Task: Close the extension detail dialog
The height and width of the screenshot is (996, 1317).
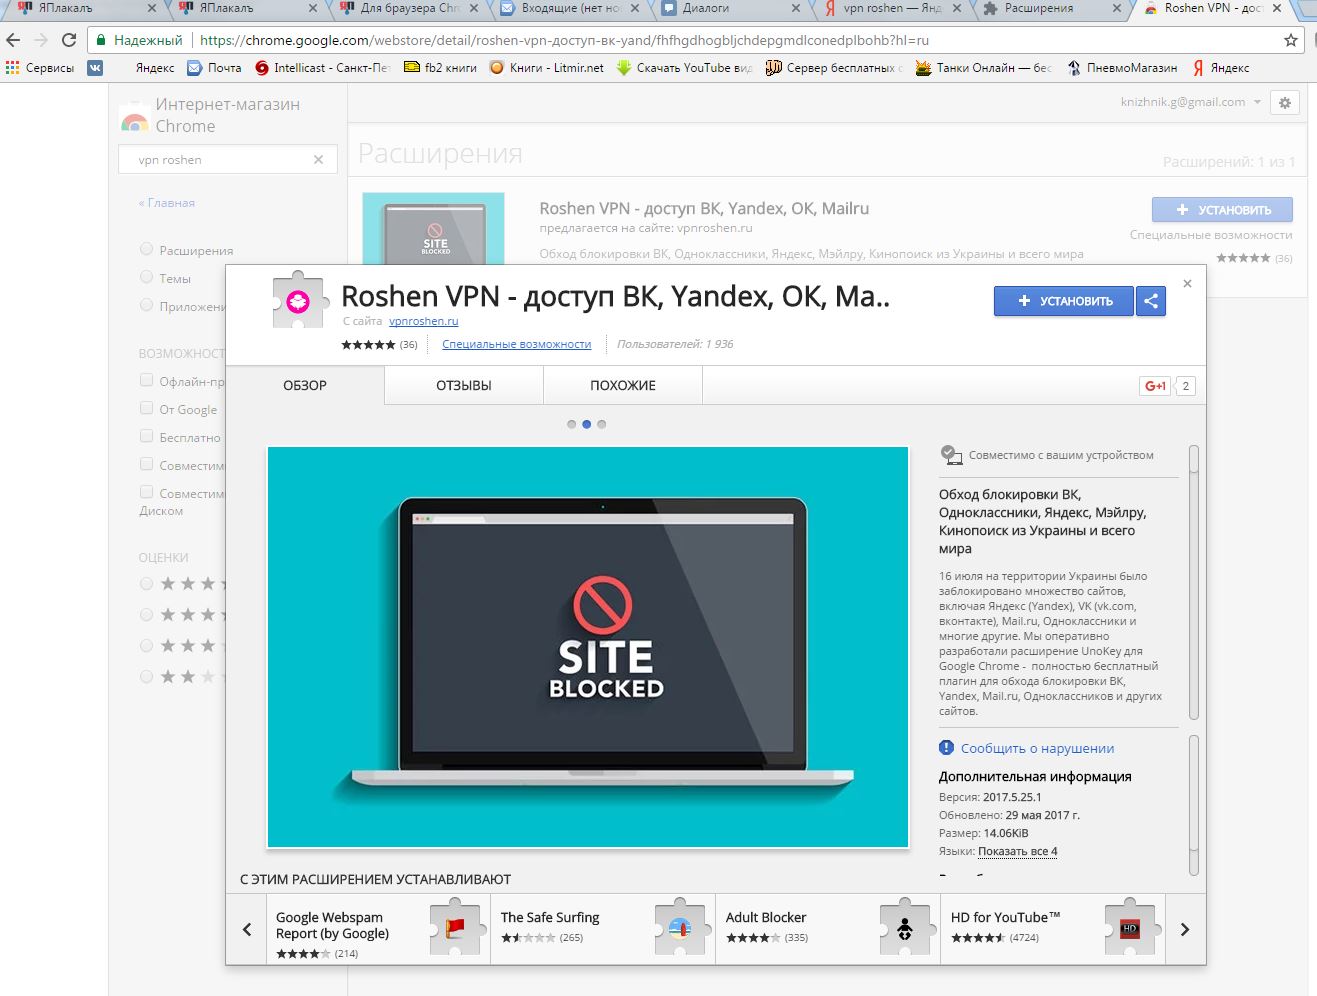Action: 1187,284
